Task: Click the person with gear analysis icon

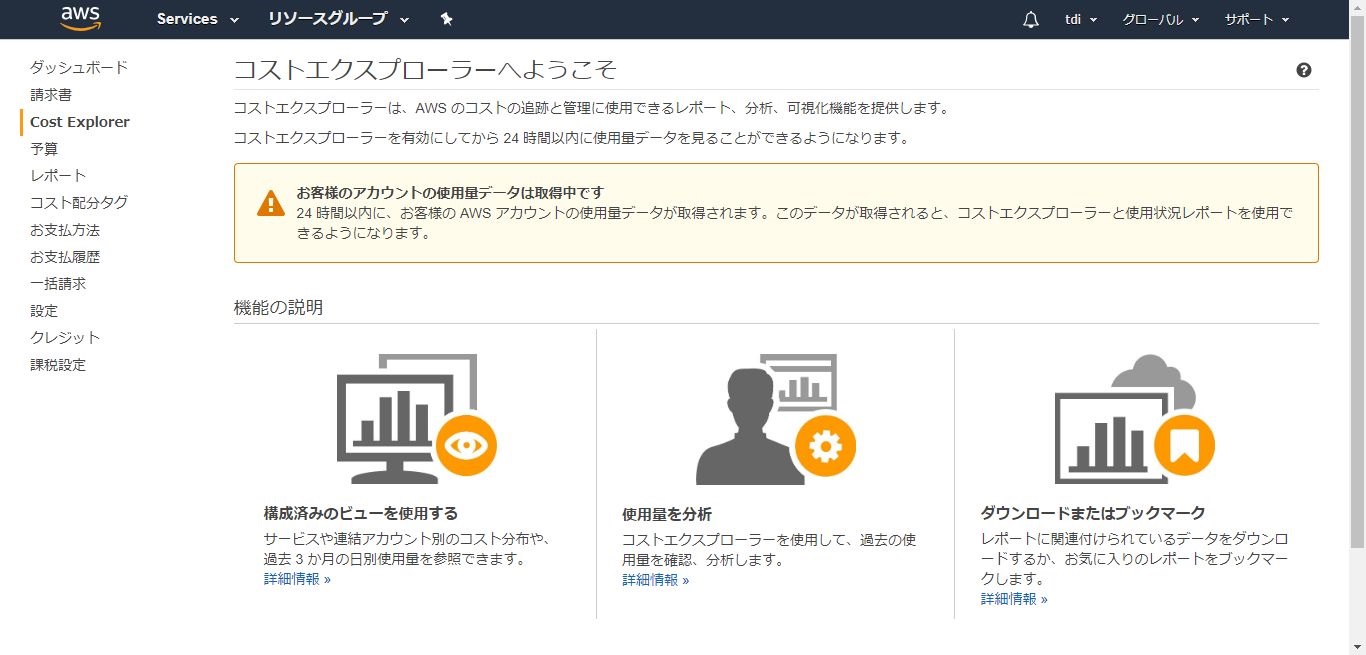Action: (x=775, y=419)
